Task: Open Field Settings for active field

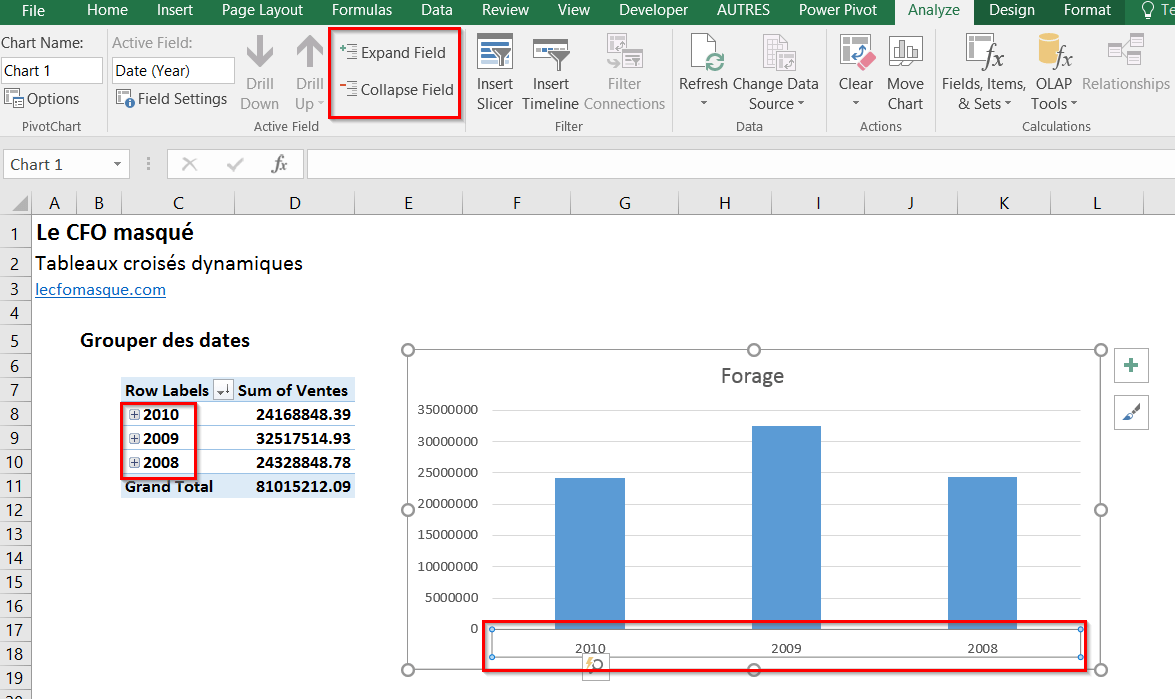Action: pos(172,99)
